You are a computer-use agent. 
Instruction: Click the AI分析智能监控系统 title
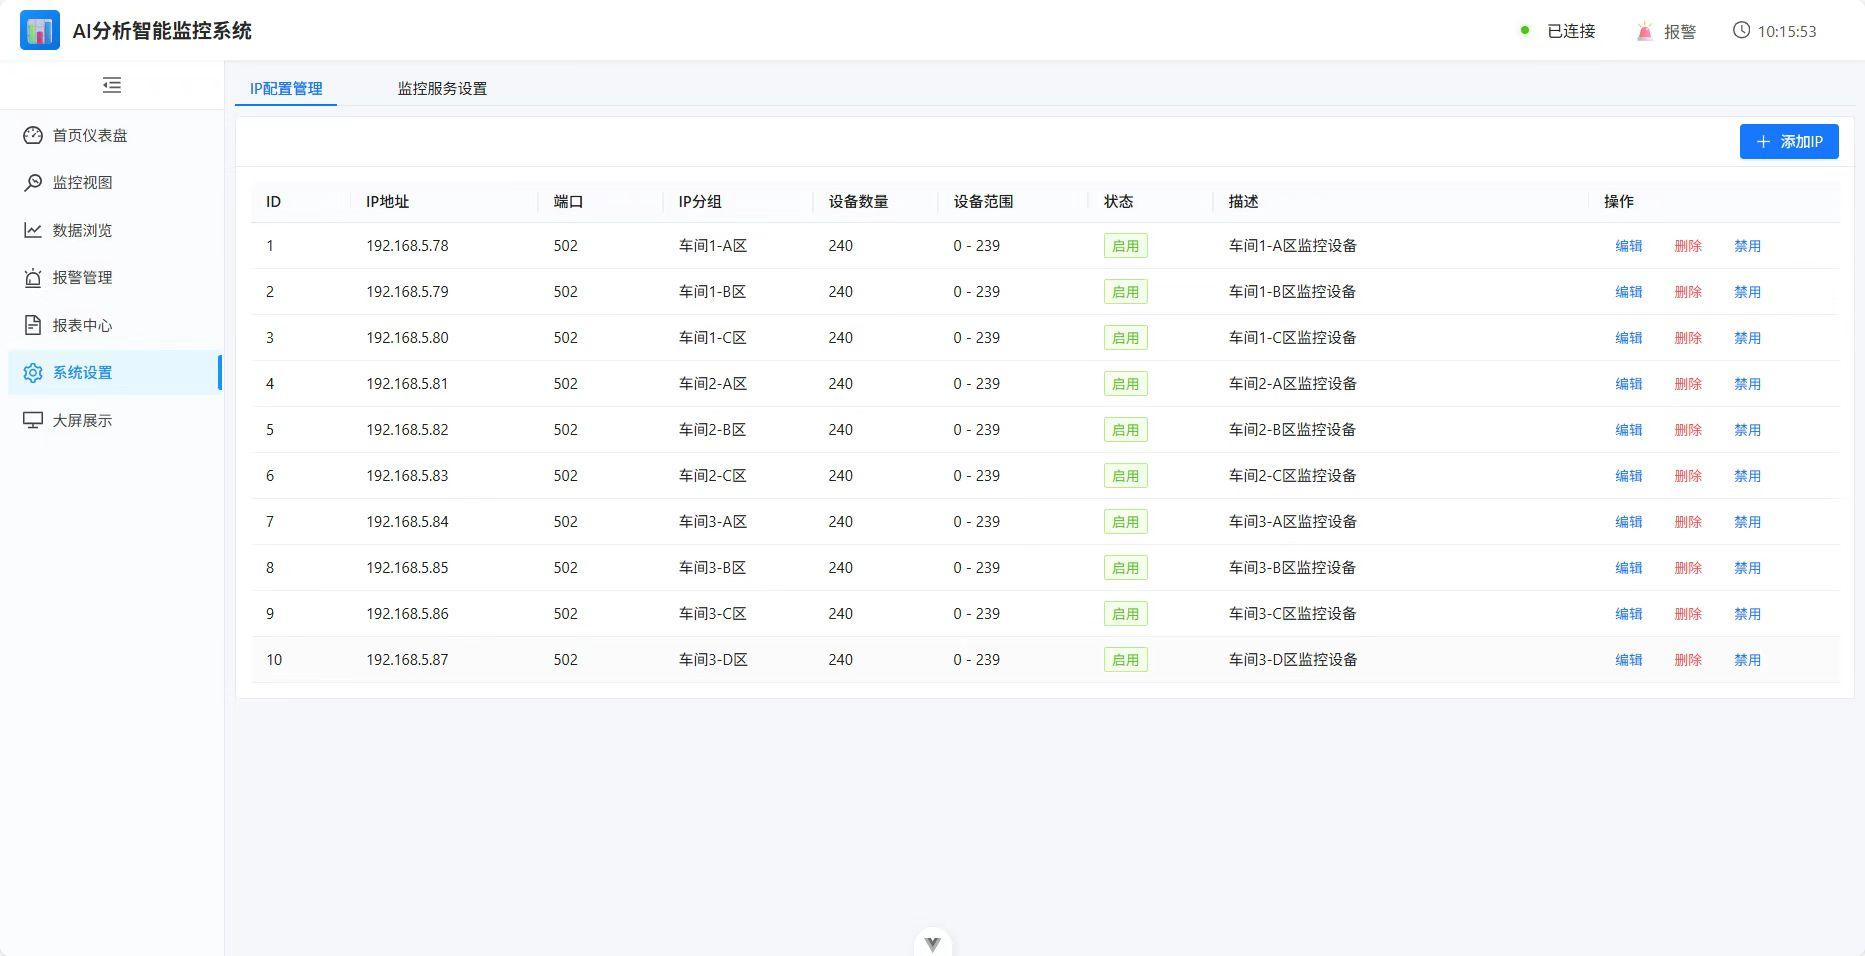point(162,31)
